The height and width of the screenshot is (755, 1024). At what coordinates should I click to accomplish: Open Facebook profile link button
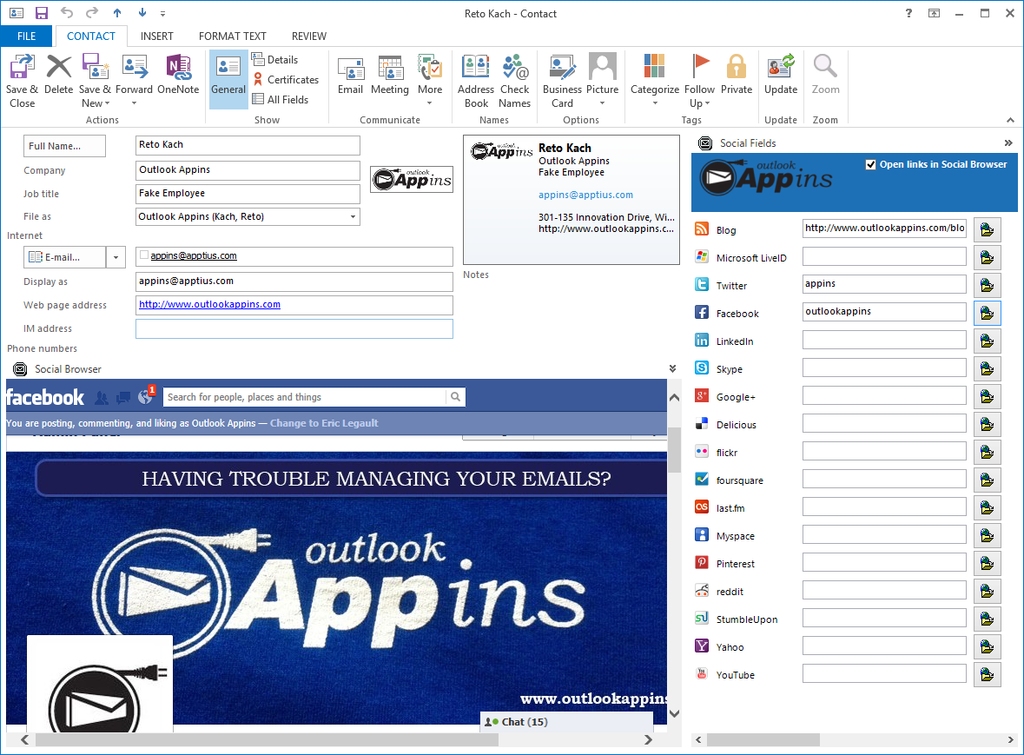pyautogui.click(x=987, y=313)
